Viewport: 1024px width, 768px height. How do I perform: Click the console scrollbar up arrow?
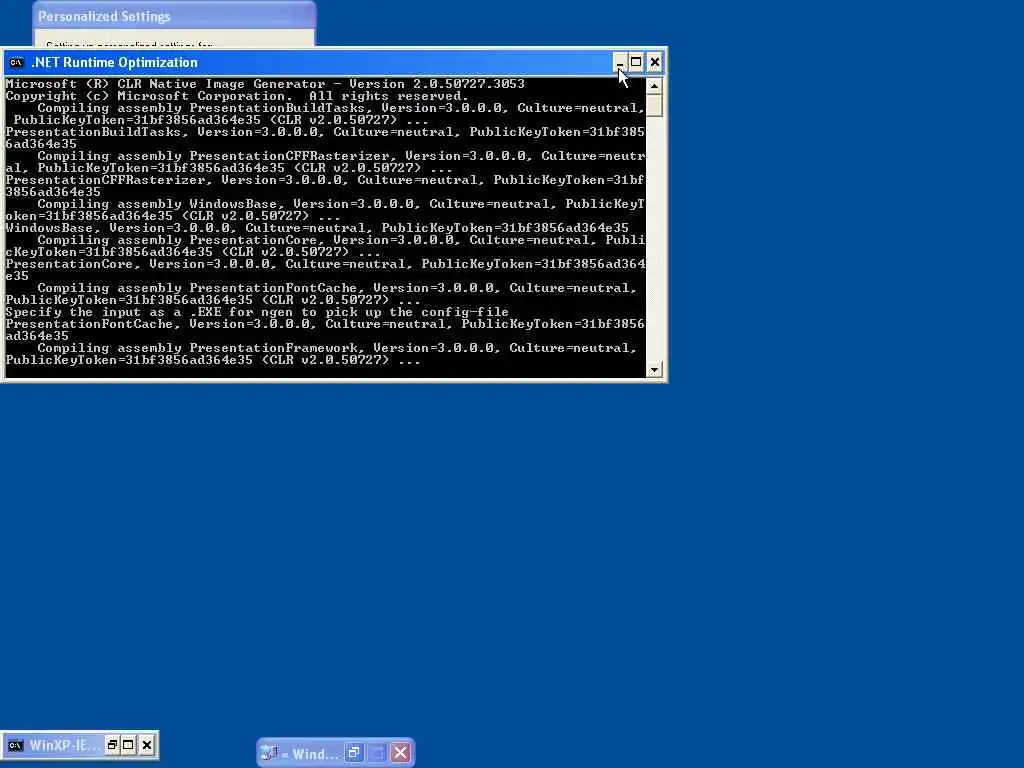[654, 86]
